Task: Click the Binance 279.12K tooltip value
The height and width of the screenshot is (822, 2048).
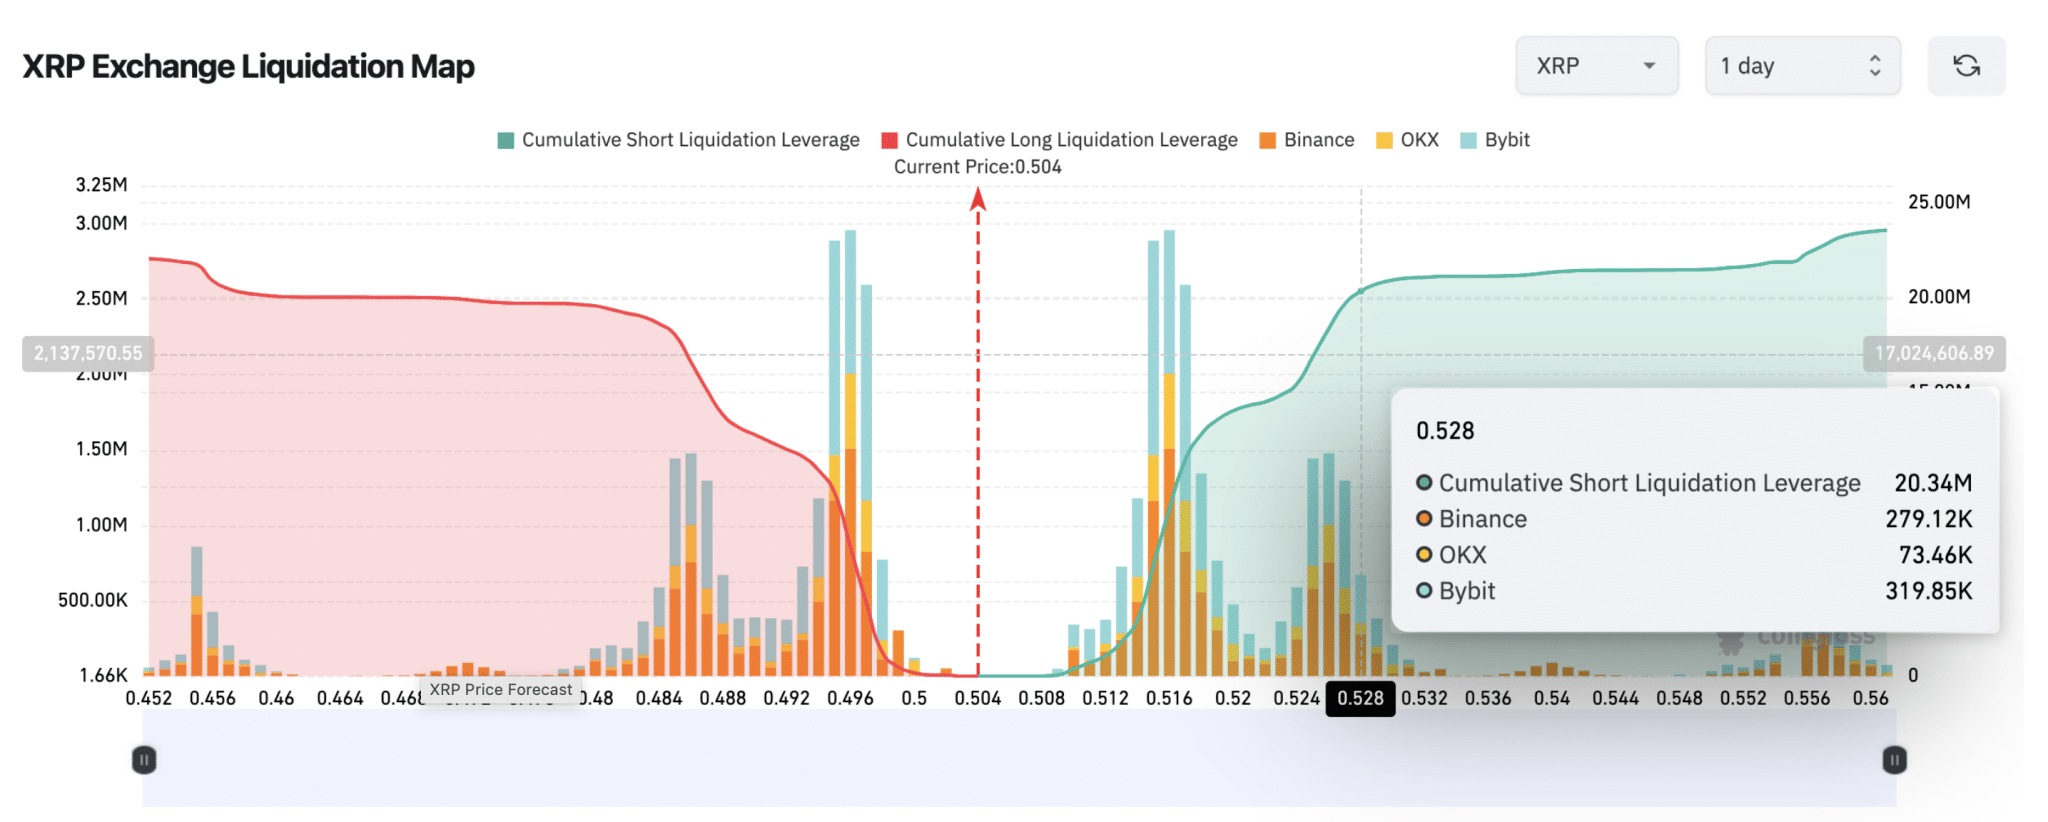Action: [x=1929, y=519]
